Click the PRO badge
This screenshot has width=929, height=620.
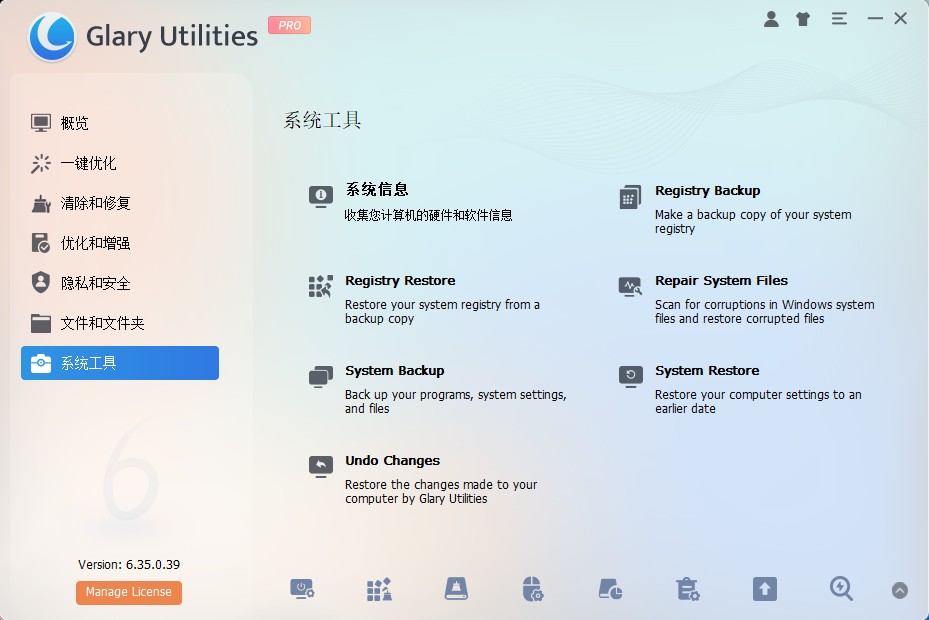point(289,25)
